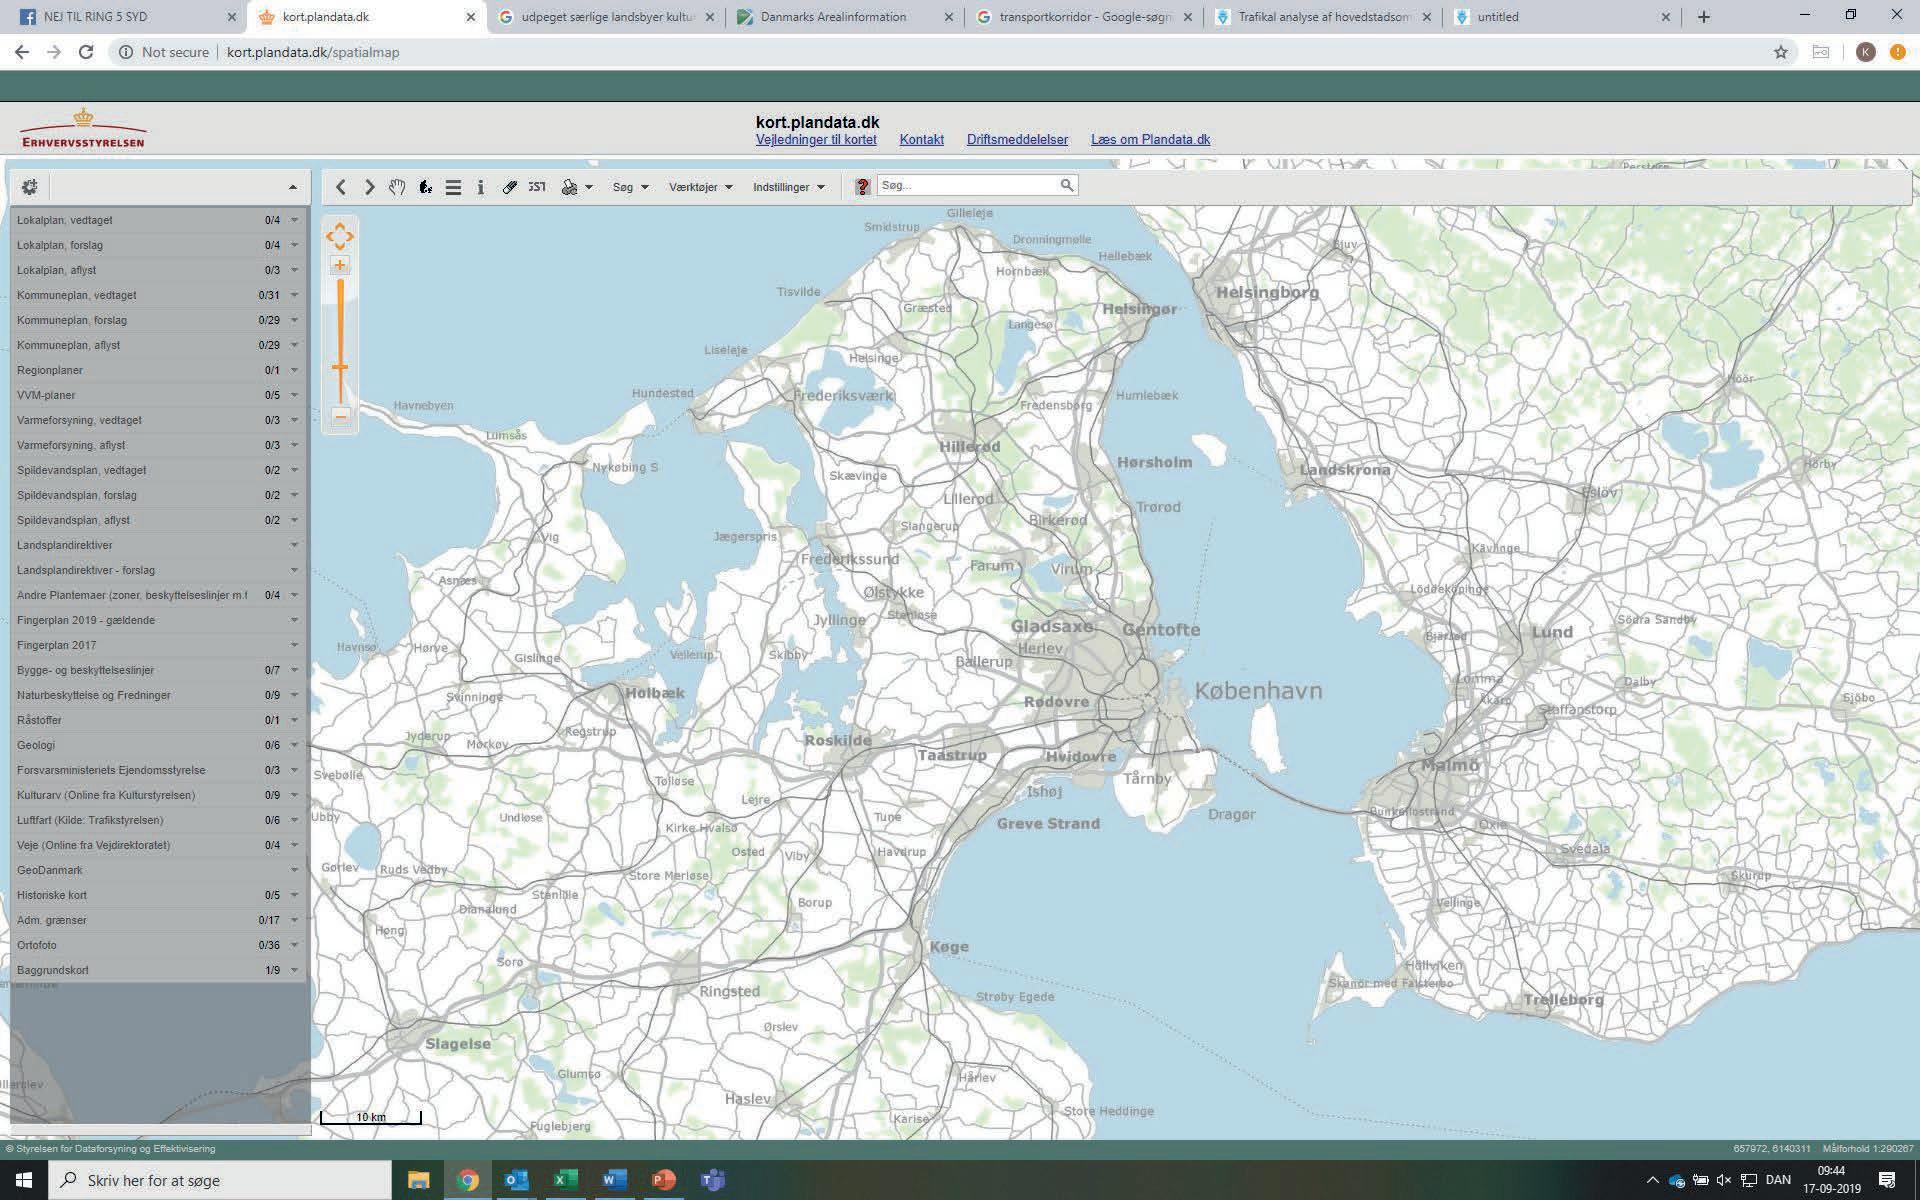The width and height of the screenshot is (1920, 1200).
Task: Click the info identify tool icon
Action: pos(480,187)
